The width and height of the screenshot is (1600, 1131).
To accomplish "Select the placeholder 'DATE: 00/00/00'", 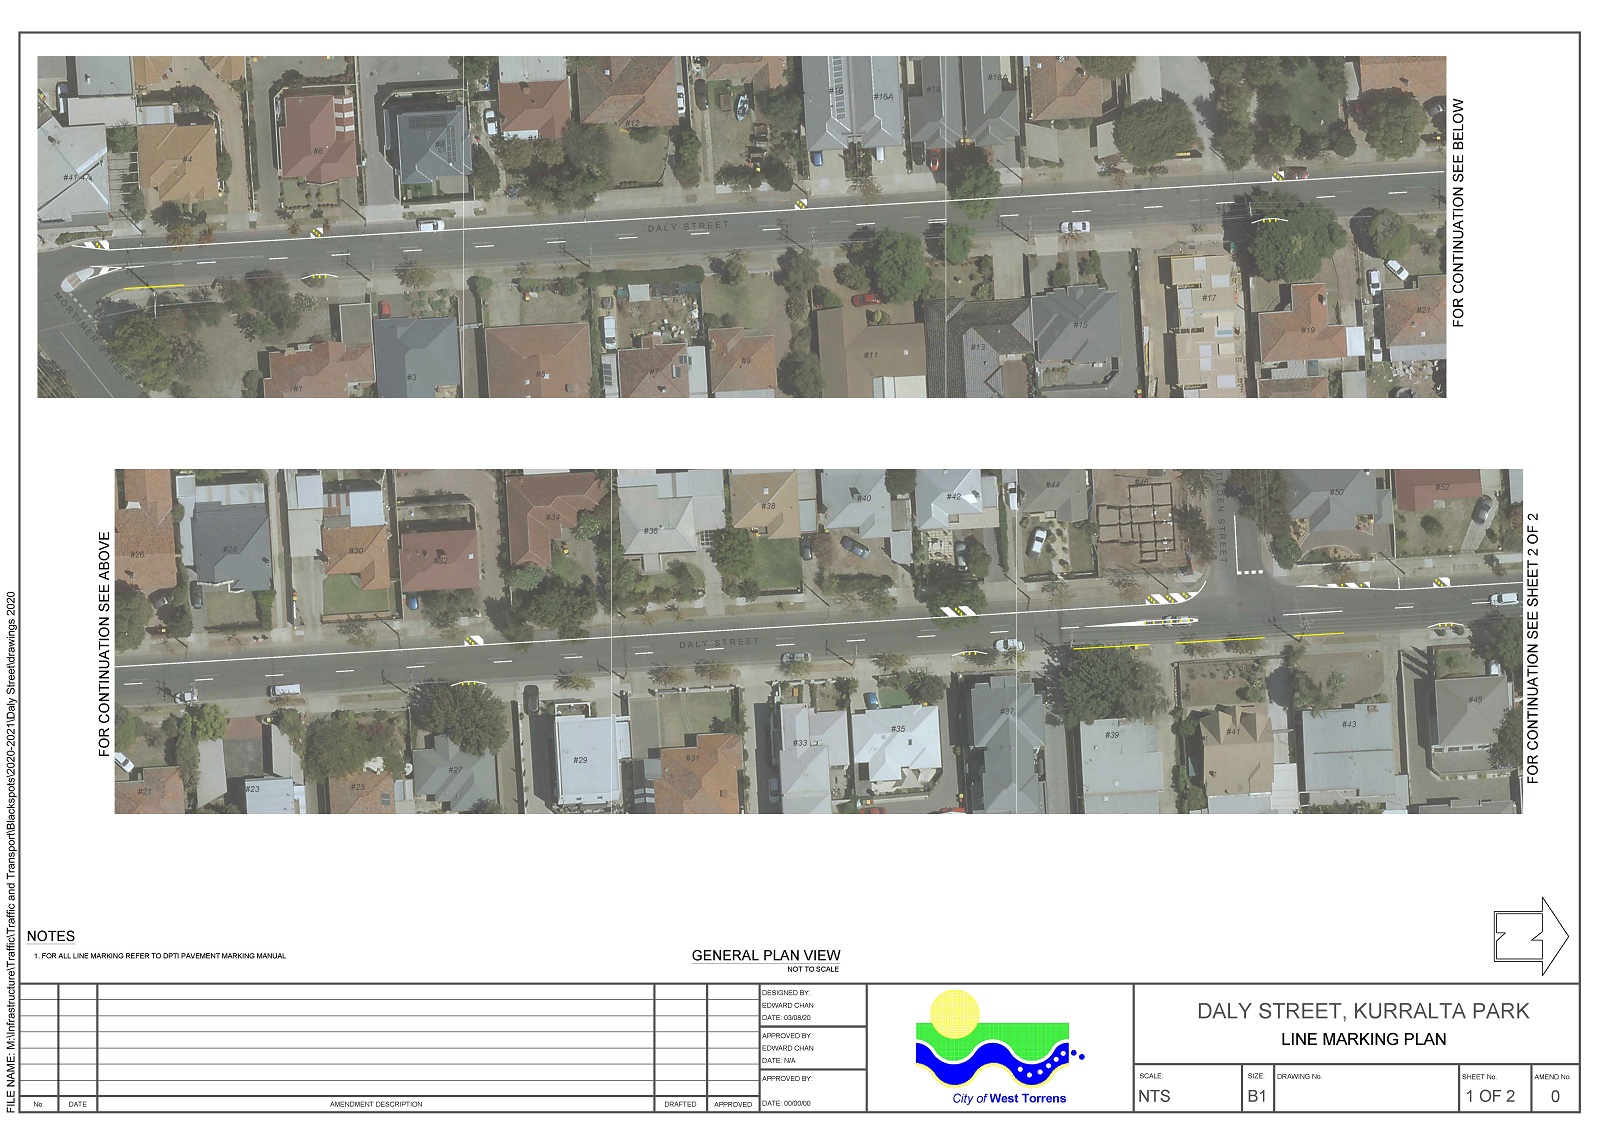I will (x=786, y=1103).
